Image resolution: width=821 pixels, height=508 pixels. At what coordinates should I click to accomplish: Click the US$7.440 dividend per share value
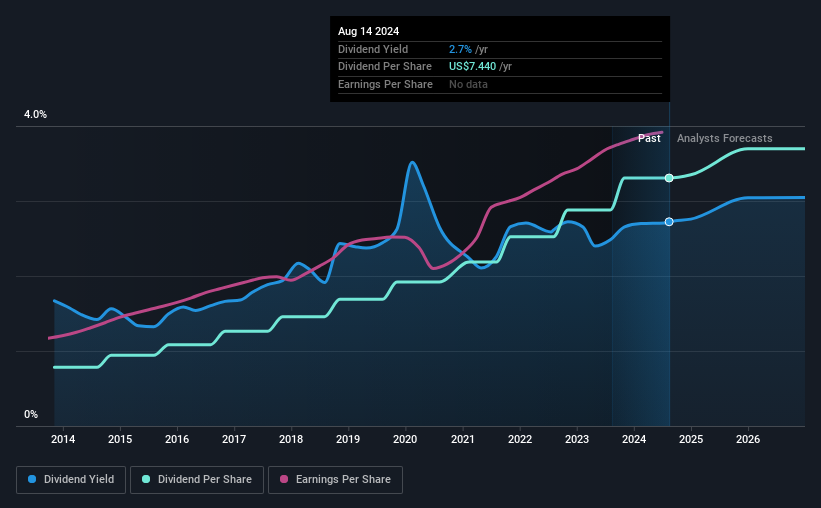click(x=472, y=67)
